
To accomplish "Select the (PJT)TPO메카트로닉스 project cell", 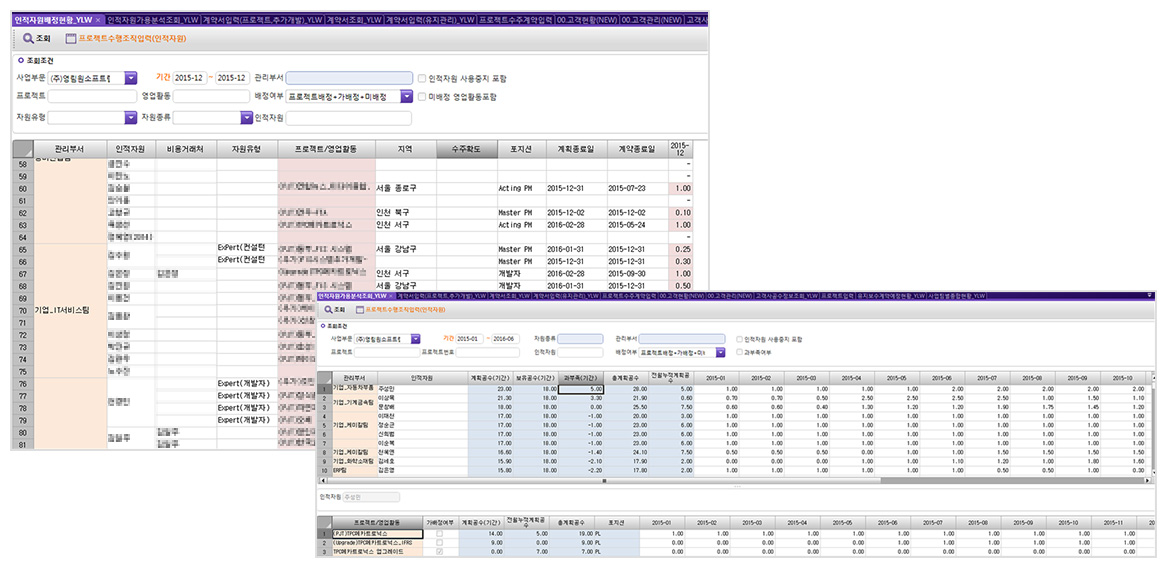I will pos(378,534).
